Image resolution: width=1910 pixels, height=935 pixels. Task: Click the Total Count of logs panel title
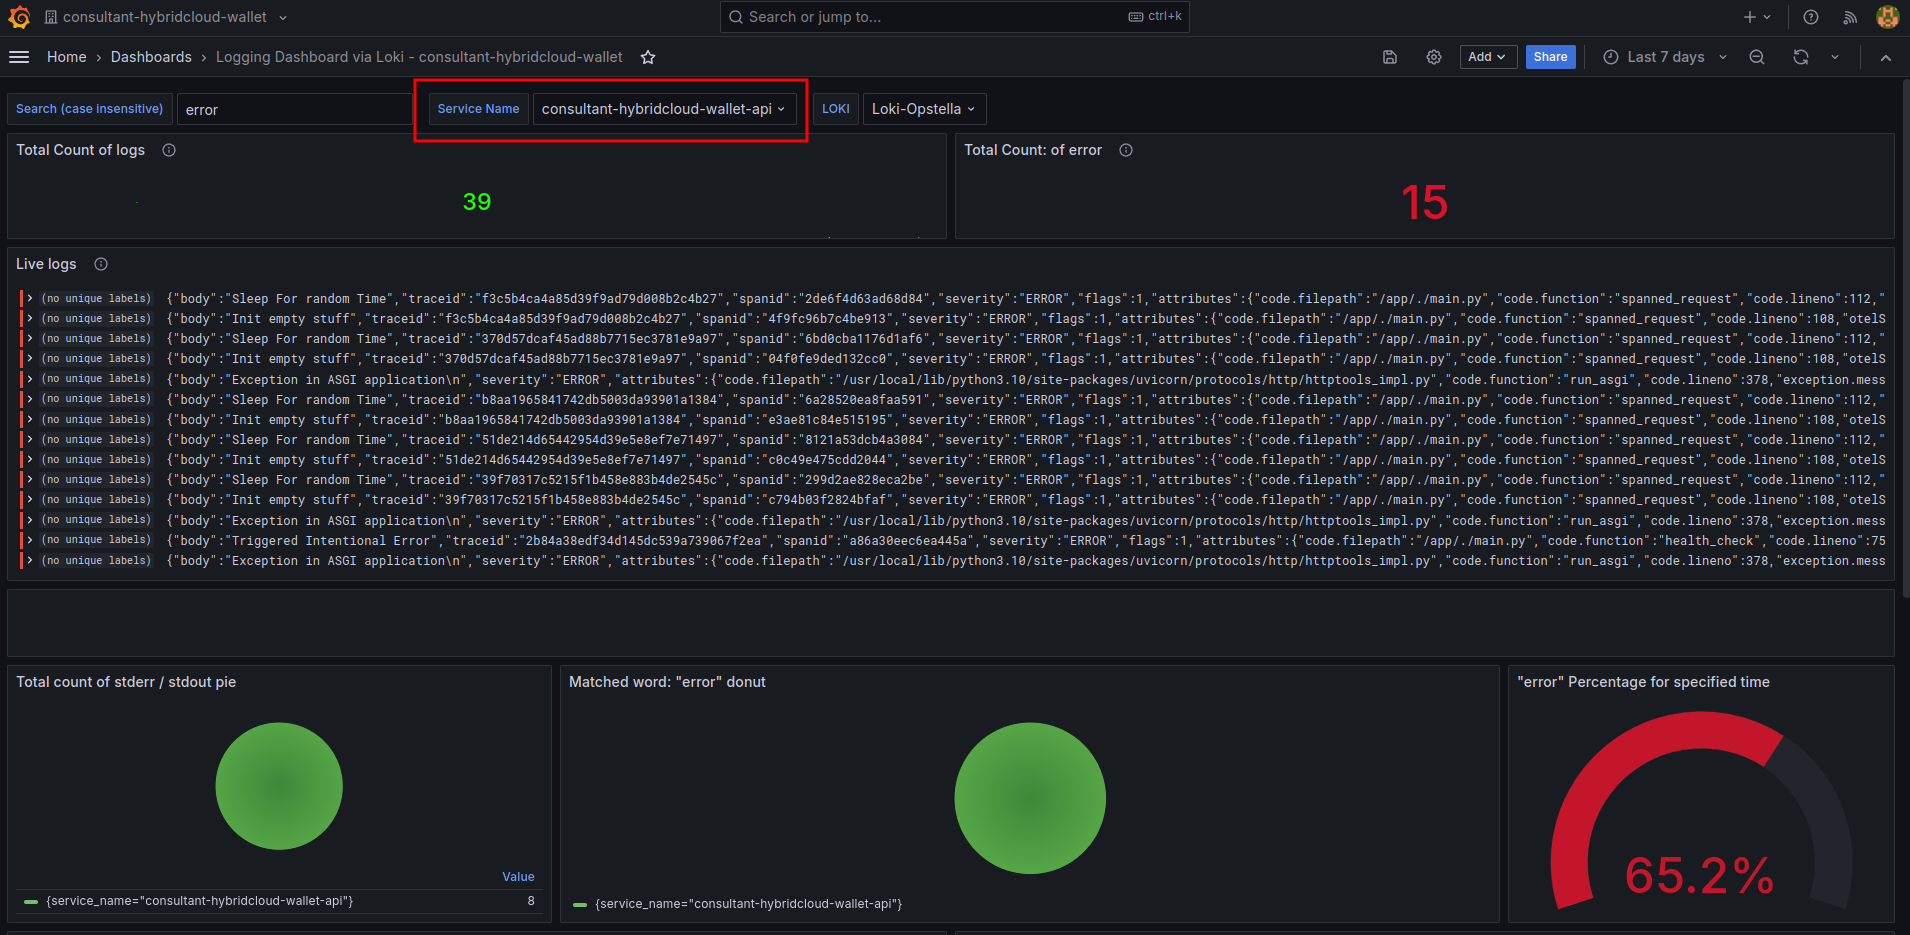[80, 150]
